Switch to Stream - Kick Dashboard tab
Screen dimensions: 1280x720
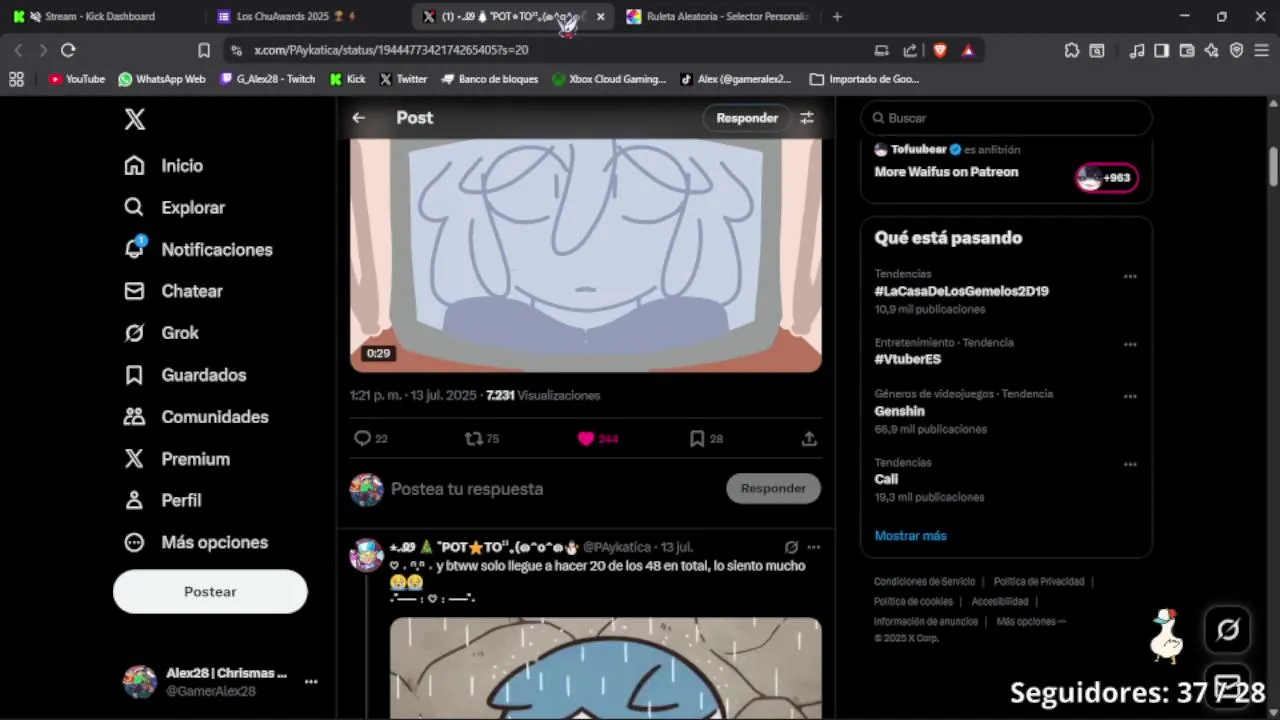(100, 16)
